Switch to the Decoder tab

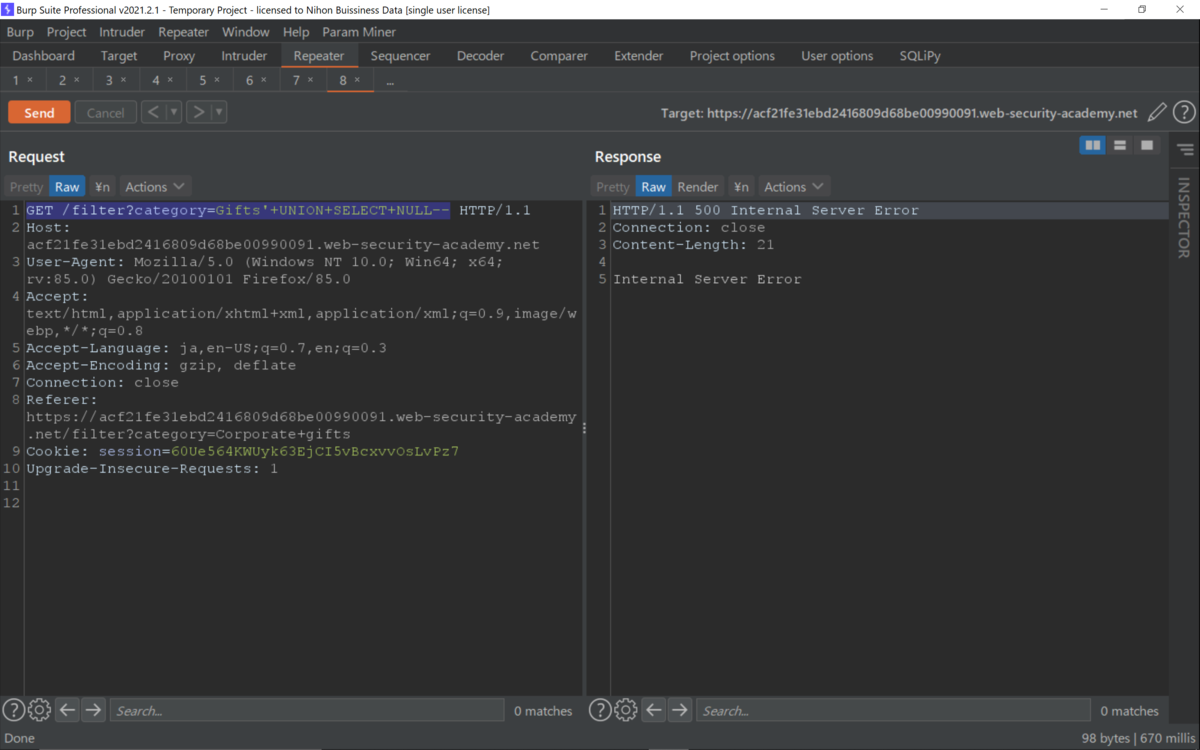(x=480, y=56)
